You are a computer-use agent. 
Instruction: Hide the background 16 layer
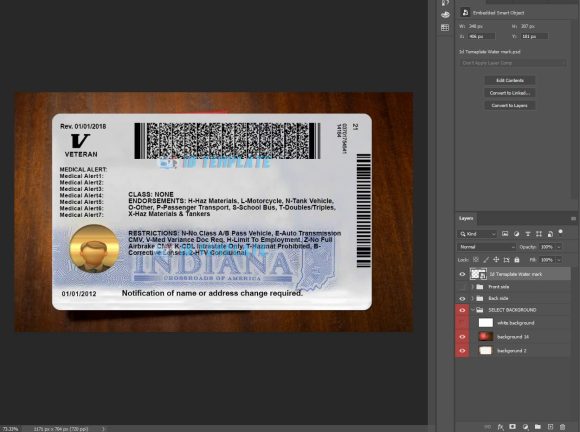tap(462, 337)
